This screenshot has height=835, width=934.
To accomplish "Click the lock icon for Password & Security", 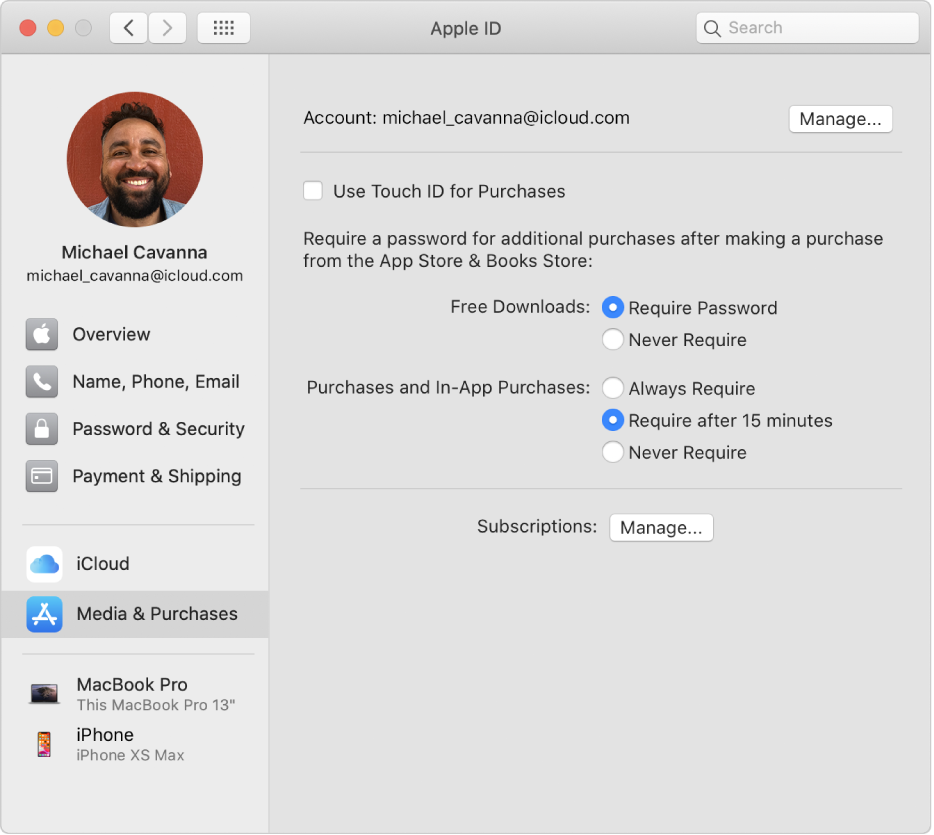I will click(x=42, y=429).
